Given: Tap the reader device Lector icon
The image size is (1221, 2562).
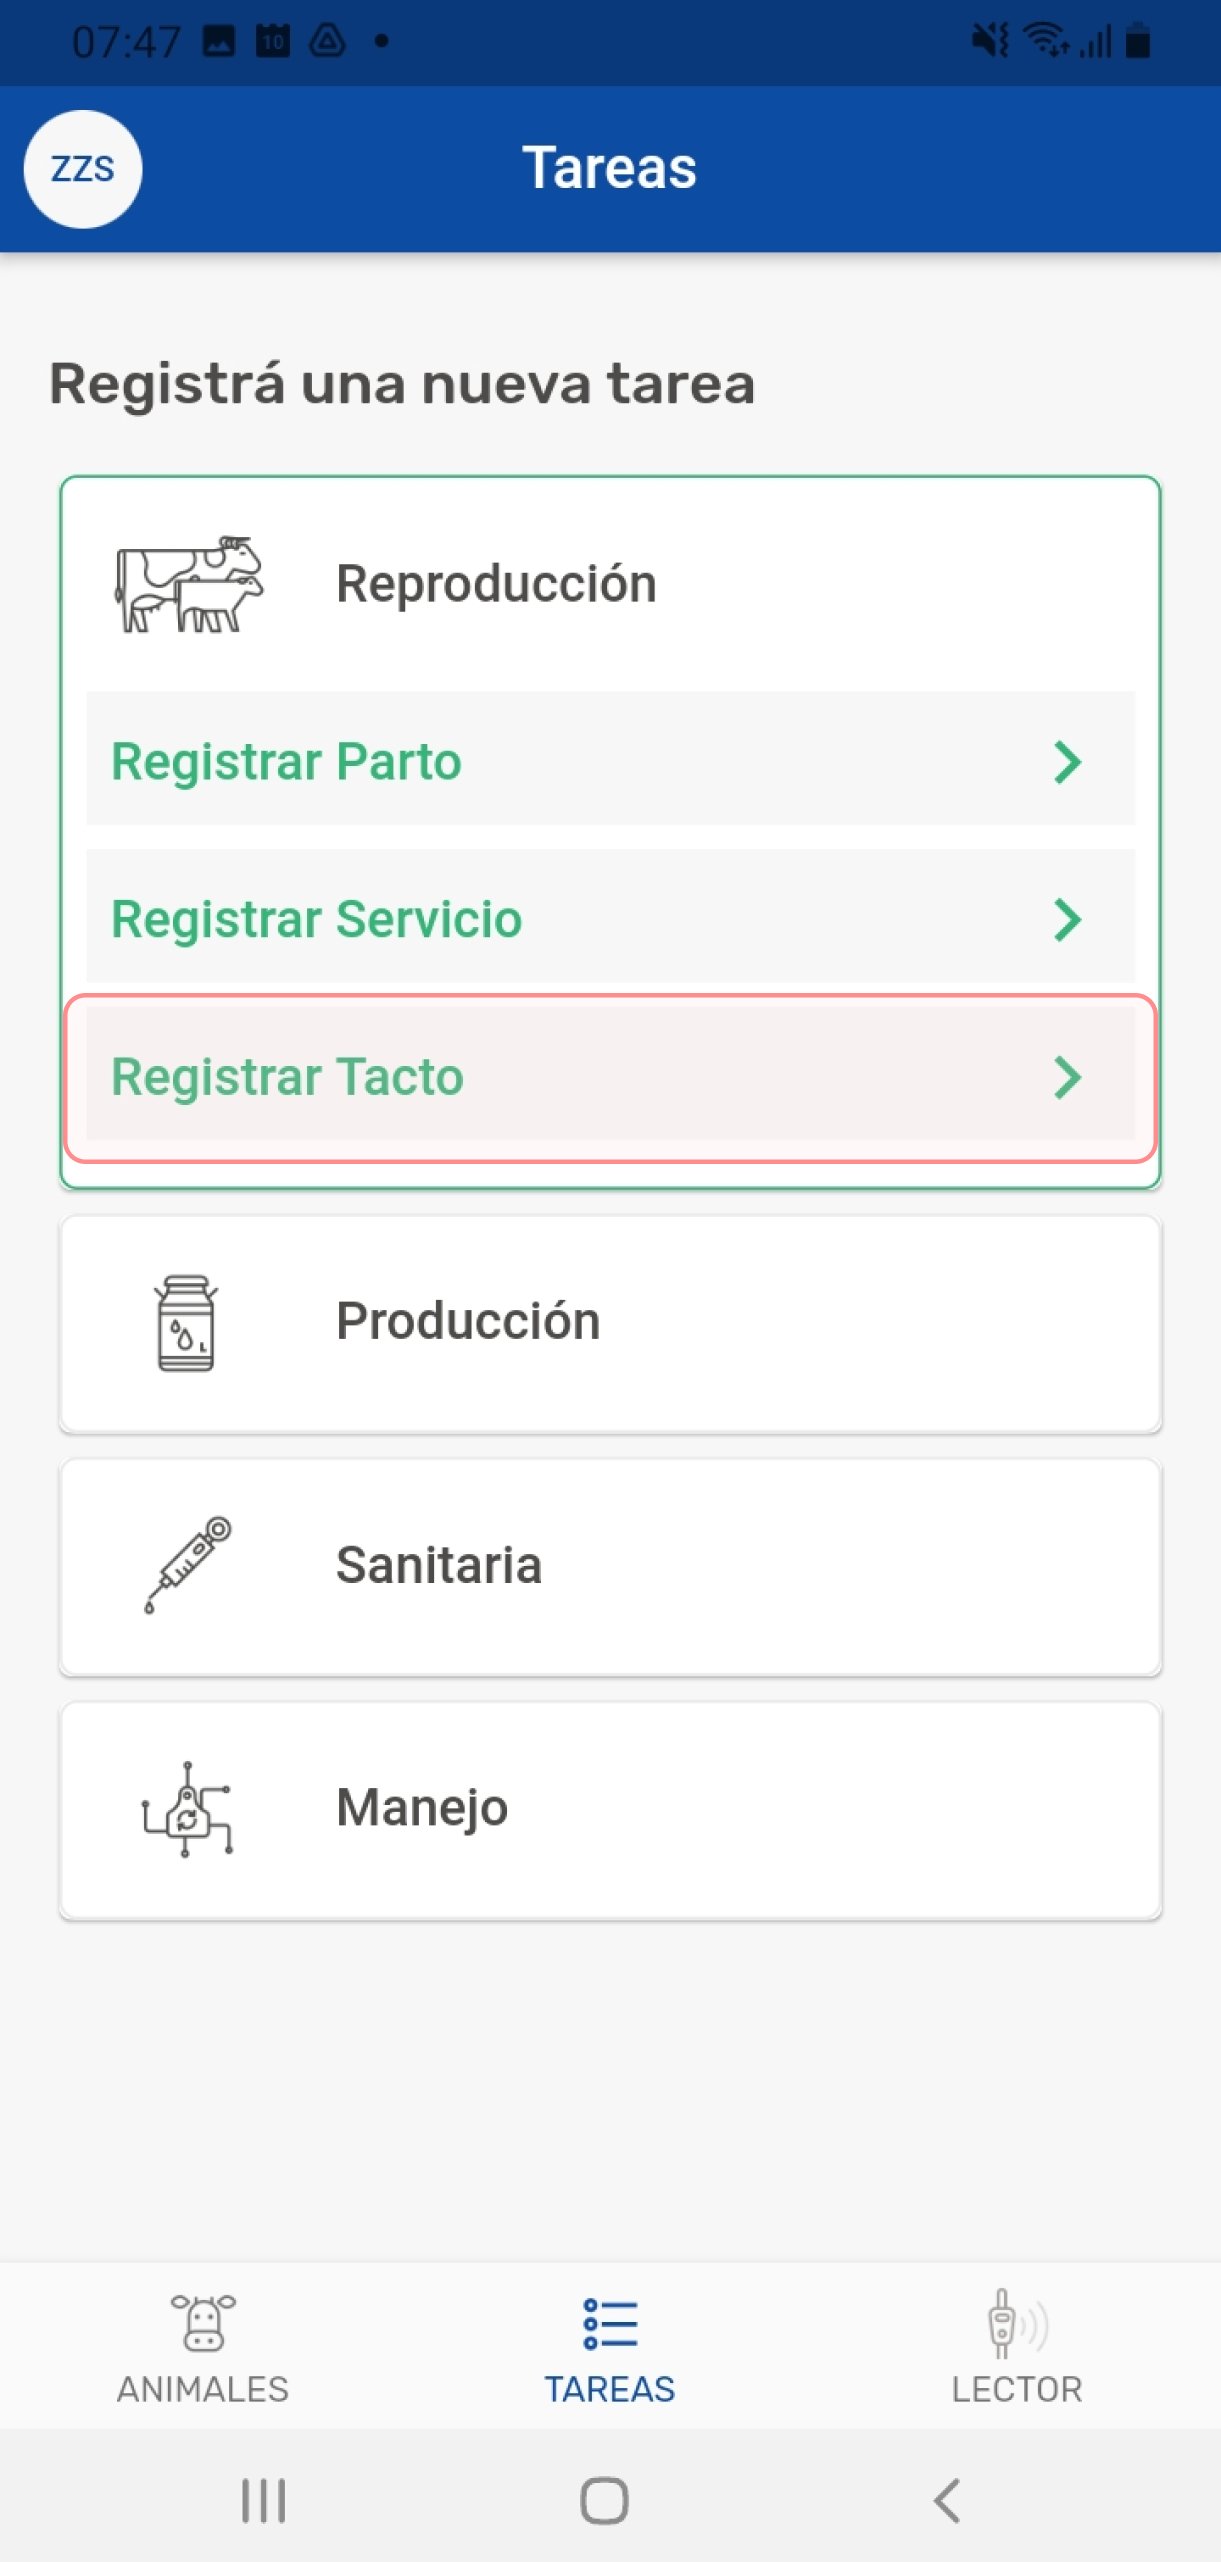Looking at the screenshot, I should tap(1015, 2322).
